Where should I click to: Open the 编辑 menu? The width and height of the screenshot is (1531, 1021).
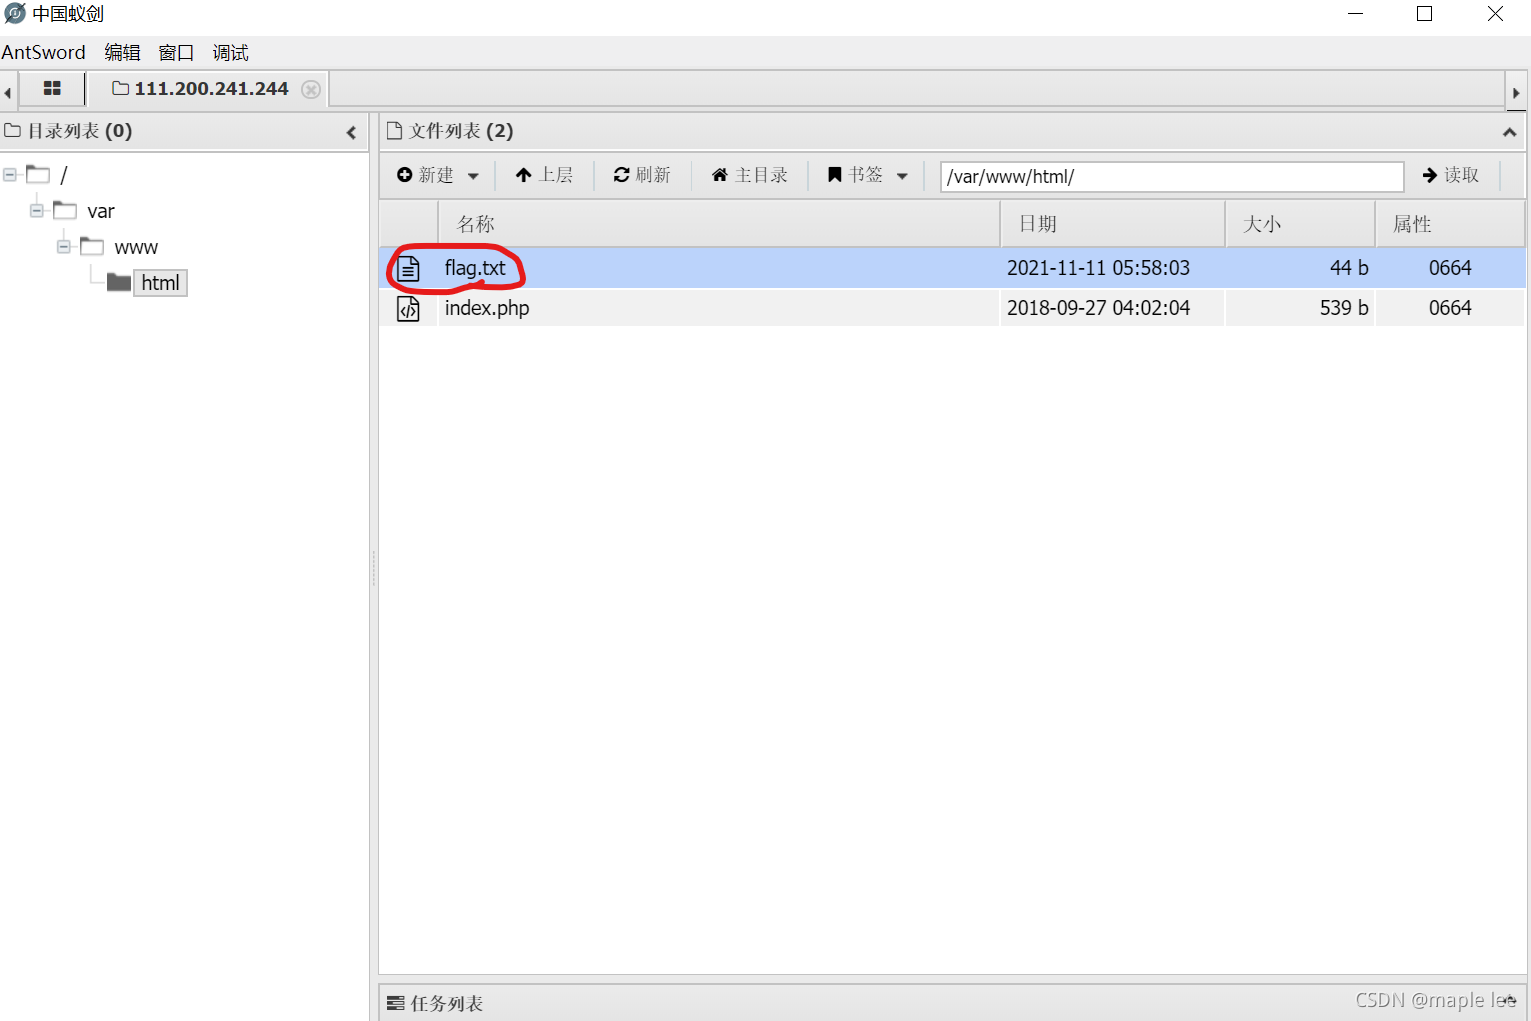coord(122,53)
